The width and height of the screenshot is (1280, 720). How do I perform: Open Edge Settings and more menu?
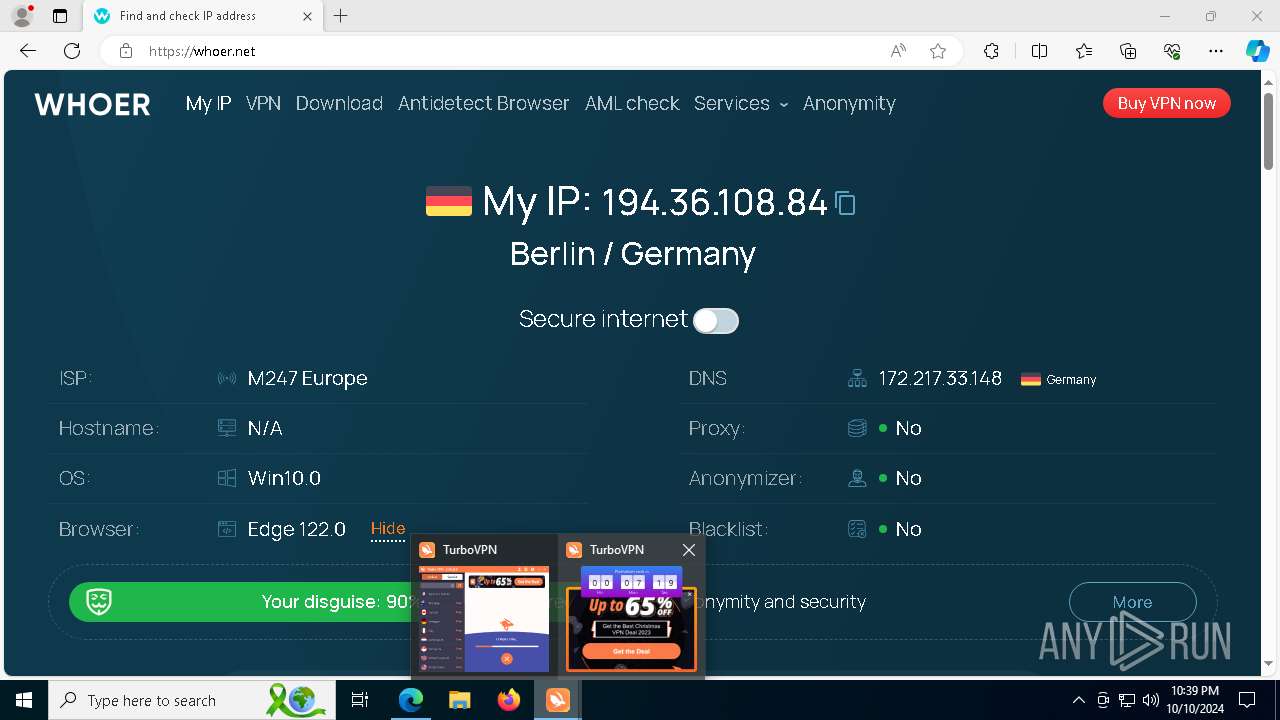(1216, 51)
